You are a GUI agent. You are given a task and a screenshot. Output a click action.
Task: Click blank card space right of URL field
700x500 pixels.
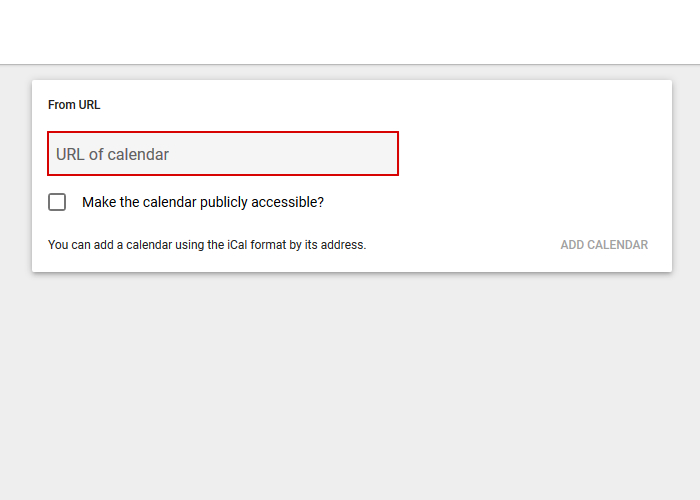click(530, 154)
